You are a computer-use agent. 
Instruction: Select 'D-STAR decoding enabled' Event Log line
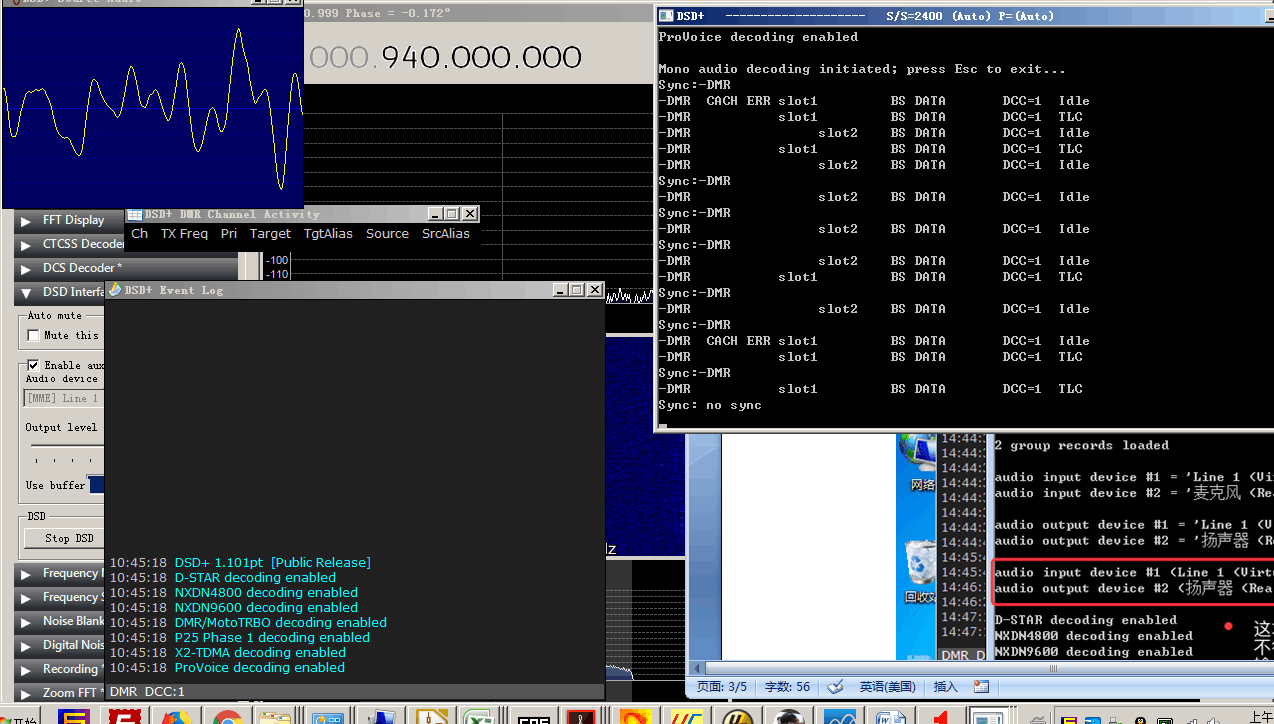tap(255, 578)
